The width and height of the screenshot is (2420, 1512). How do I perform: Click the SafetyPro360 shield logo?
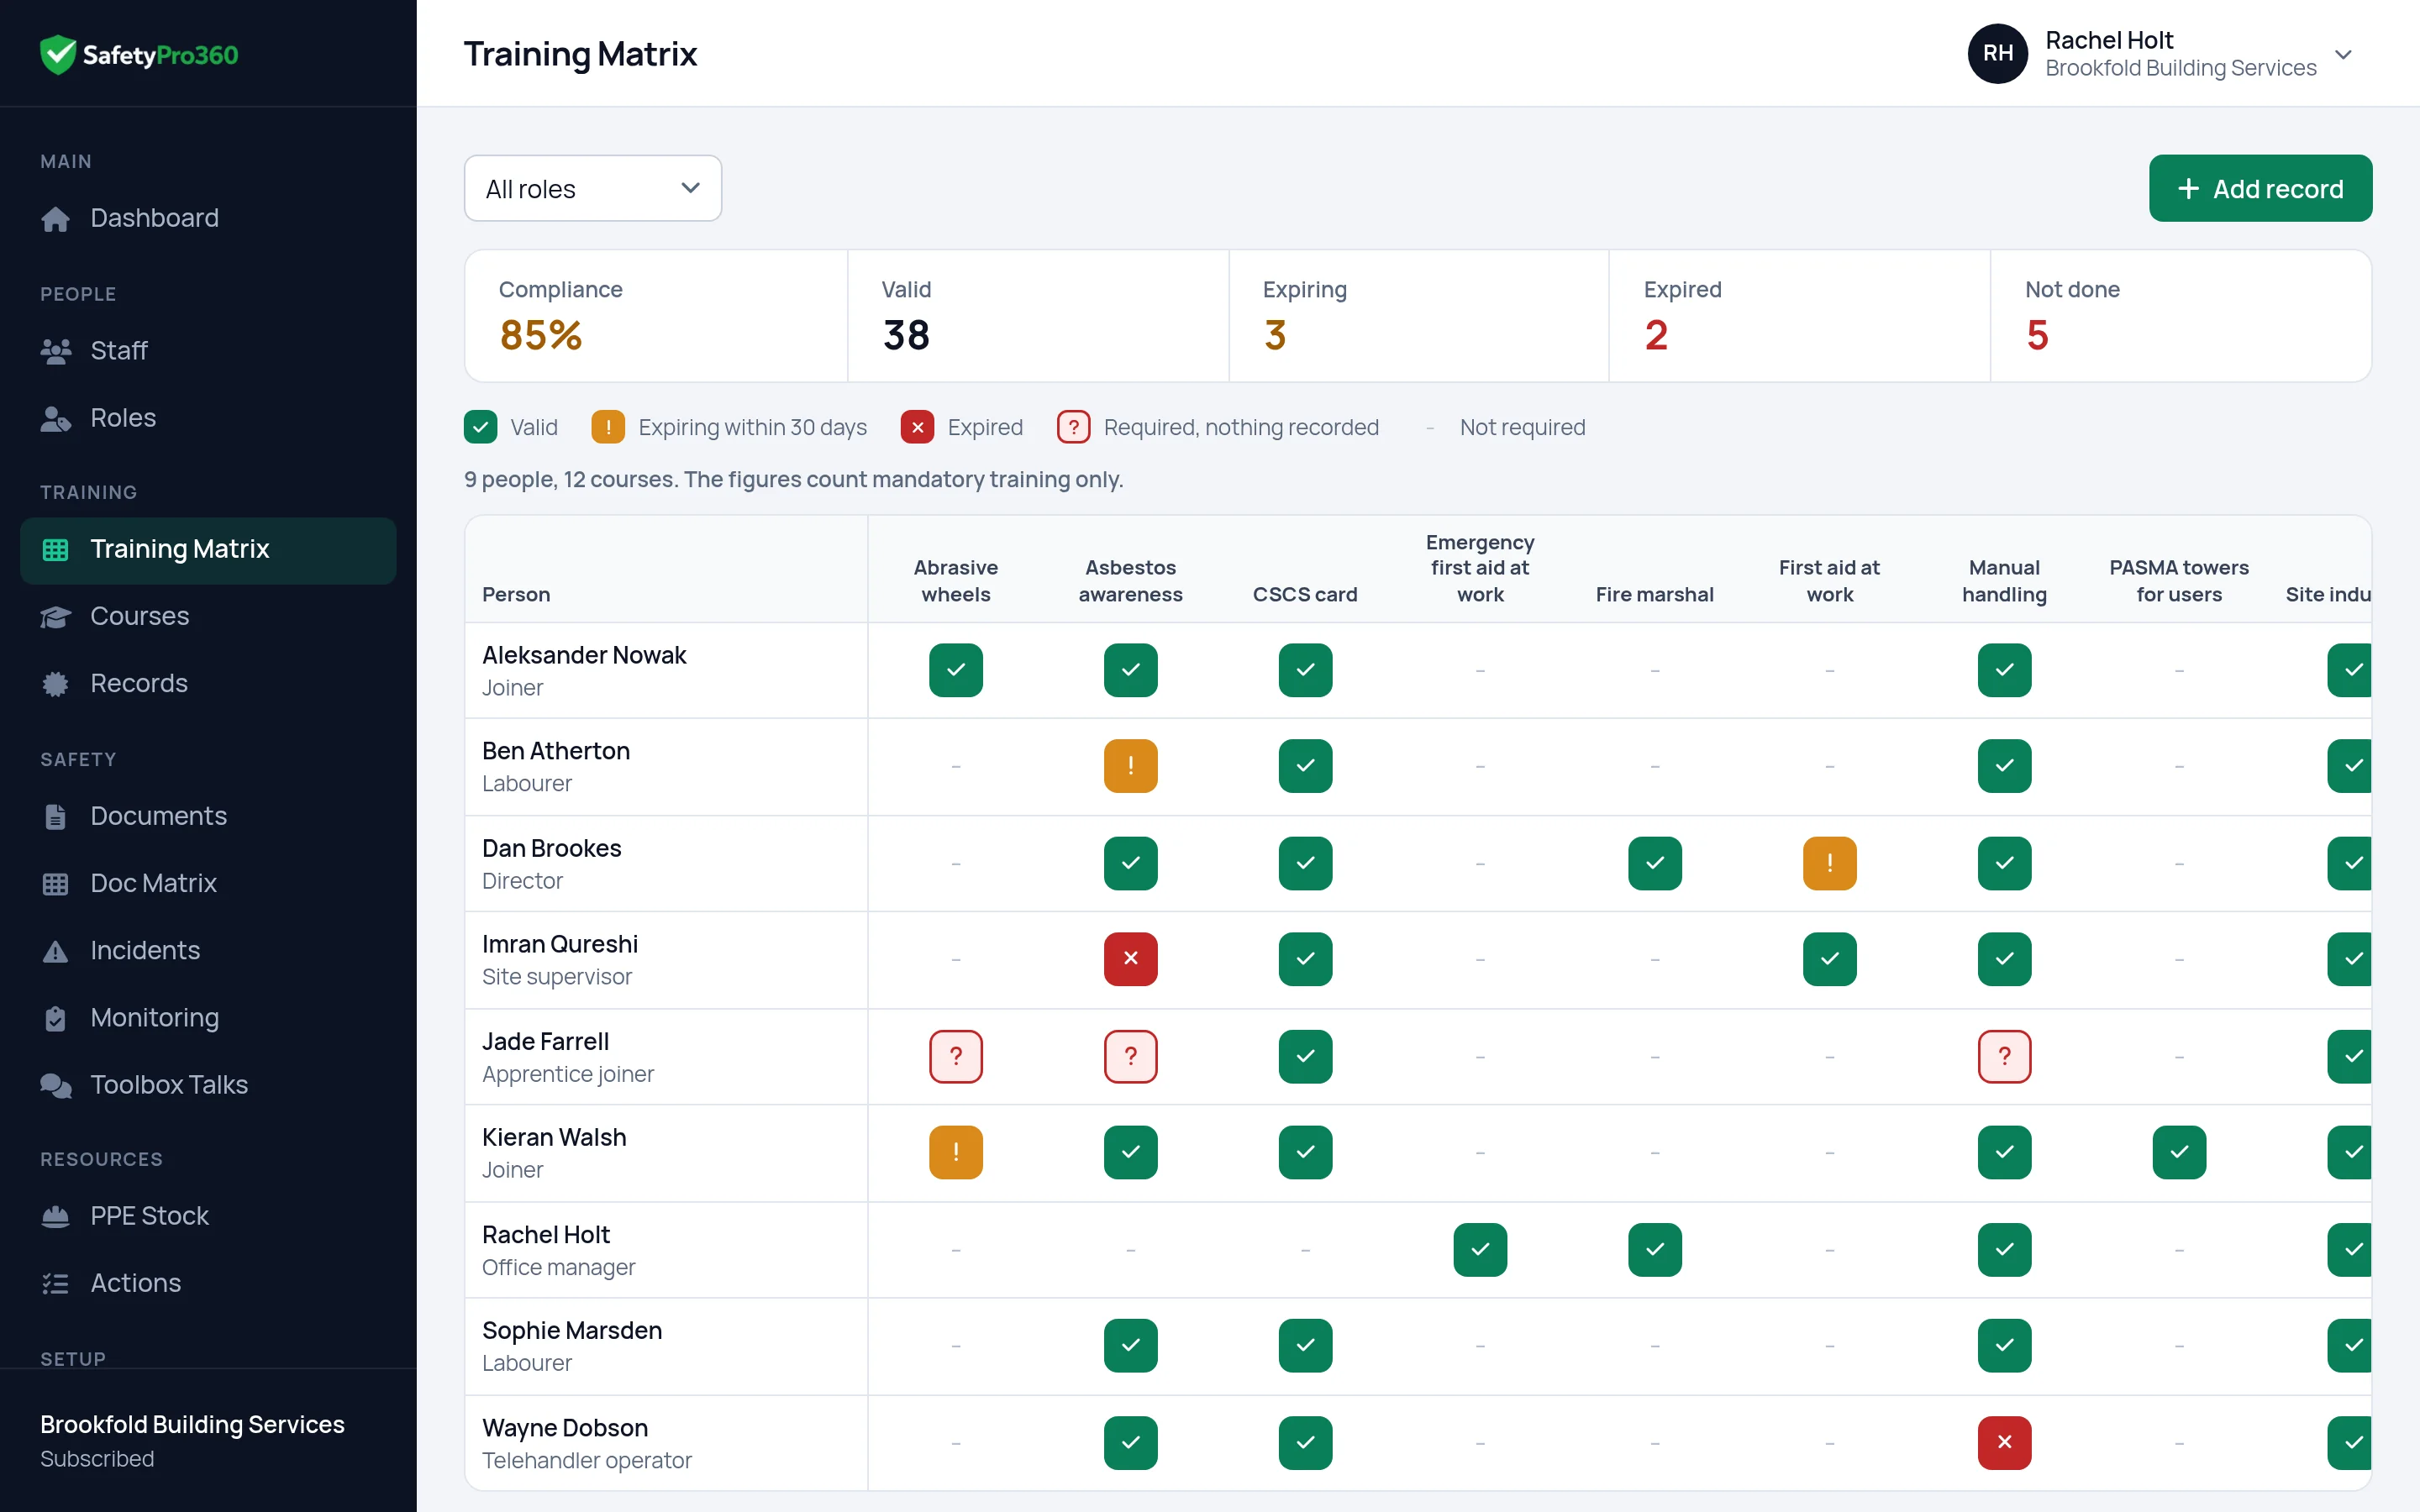click(x=58, y=54)
